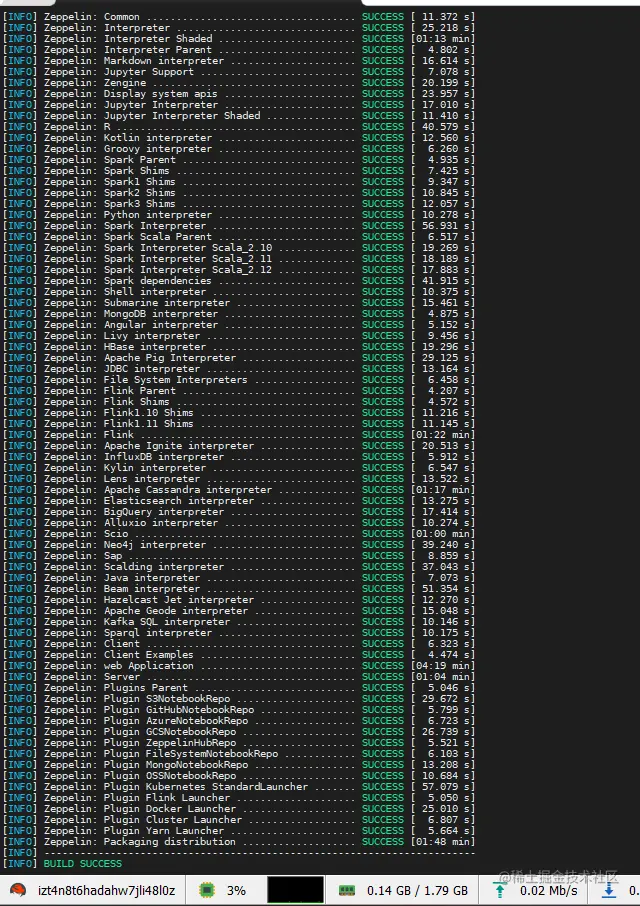Click the 'Zeppelin: Spark Parent' line
Image resolution: width=640 pixels, height=906 pixels.
pyautogui.click(x=239, y=159)
